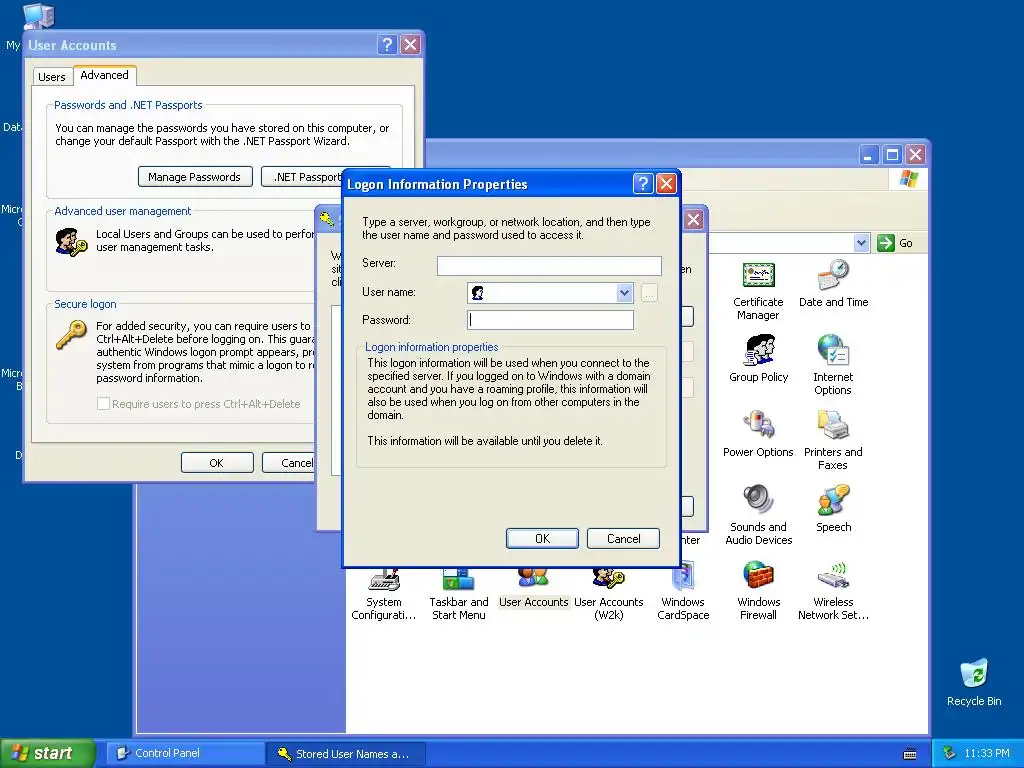
Task: Close the Stored User Names dialog behind
Action: click(x=694, y=219)
